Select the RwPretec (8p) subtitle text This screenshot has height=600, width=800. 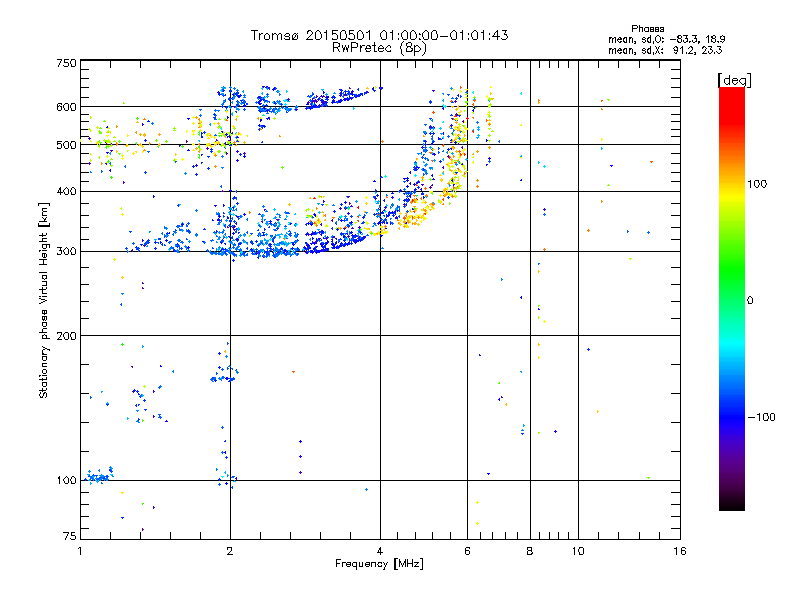(x=379, y=47)
